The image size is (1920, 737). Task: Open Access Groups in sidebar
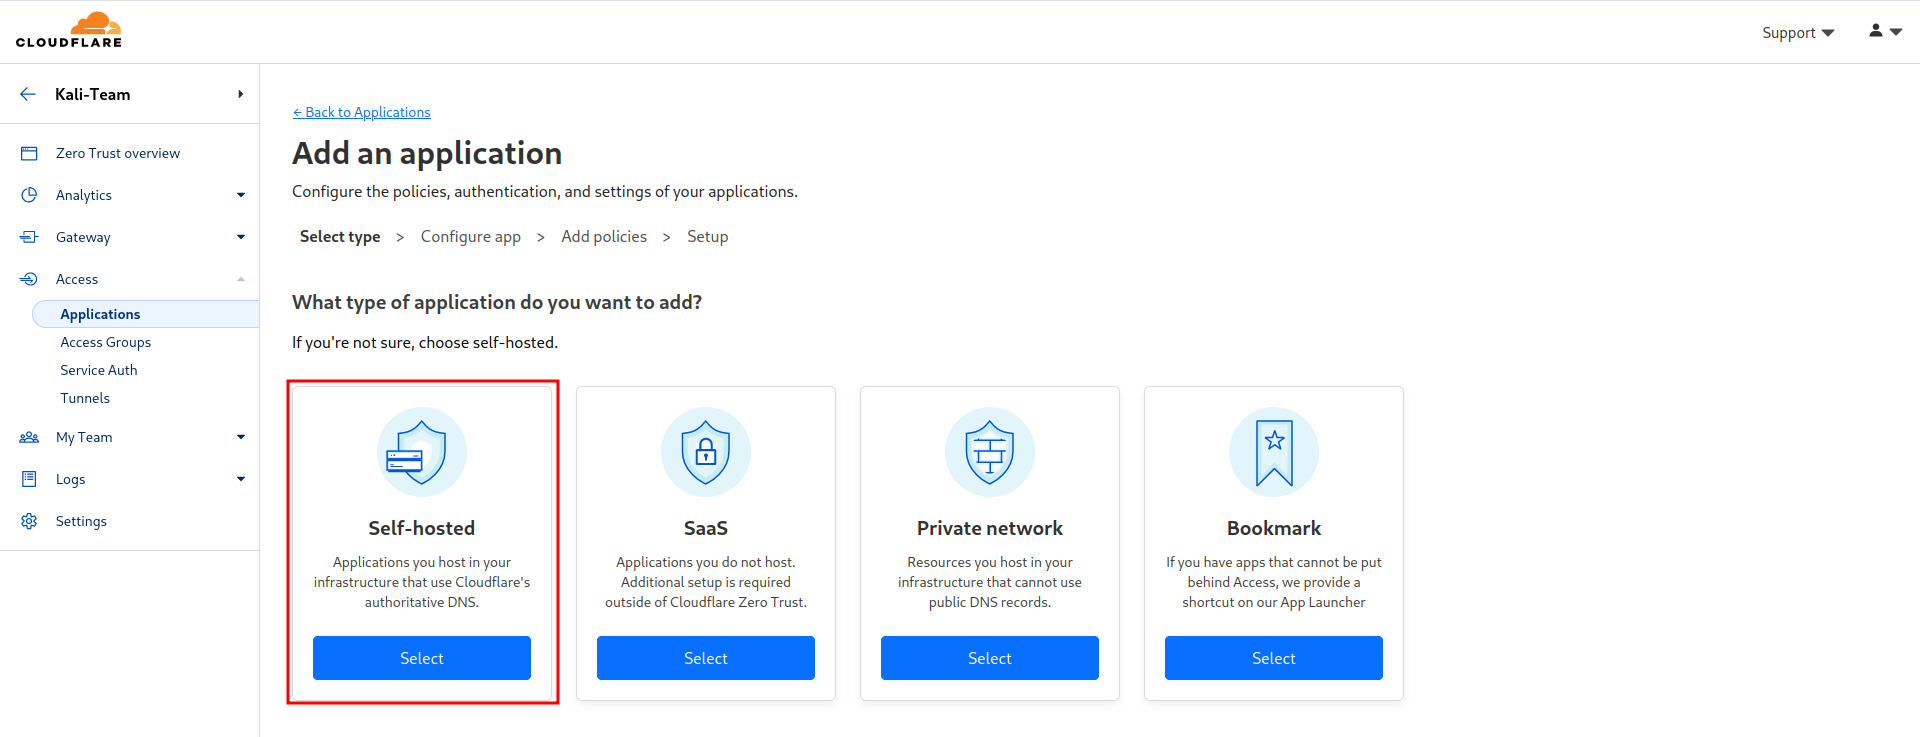[105, 342]
